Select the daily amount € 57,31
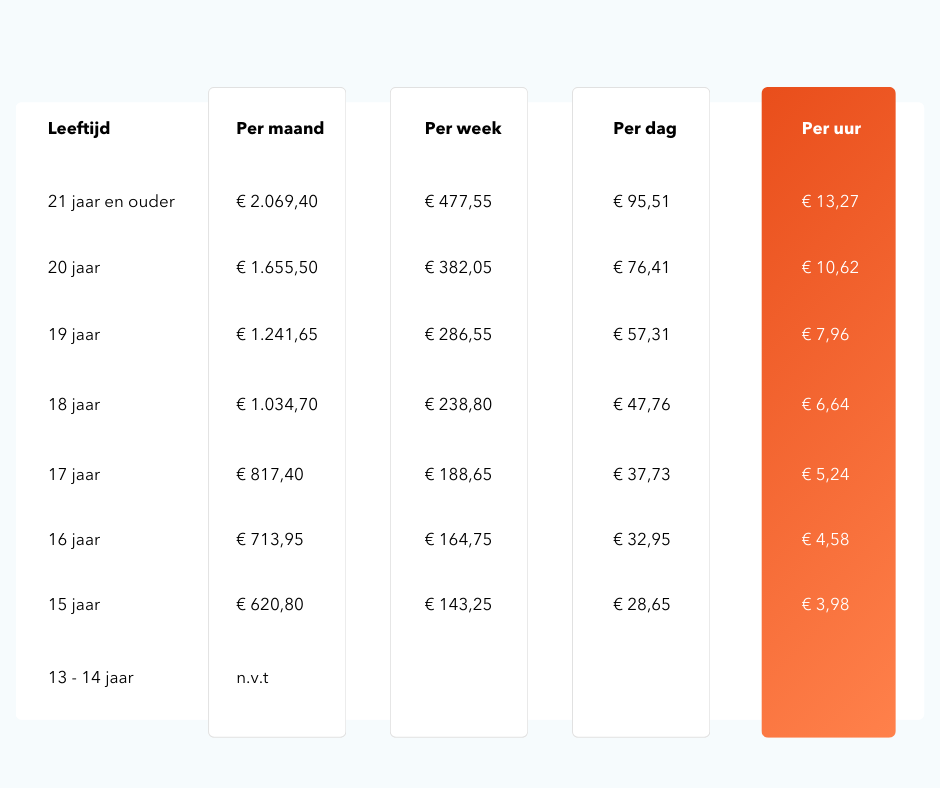Image resolution: width=940 pixels, height=788 pixels. [x=641, y=335]
